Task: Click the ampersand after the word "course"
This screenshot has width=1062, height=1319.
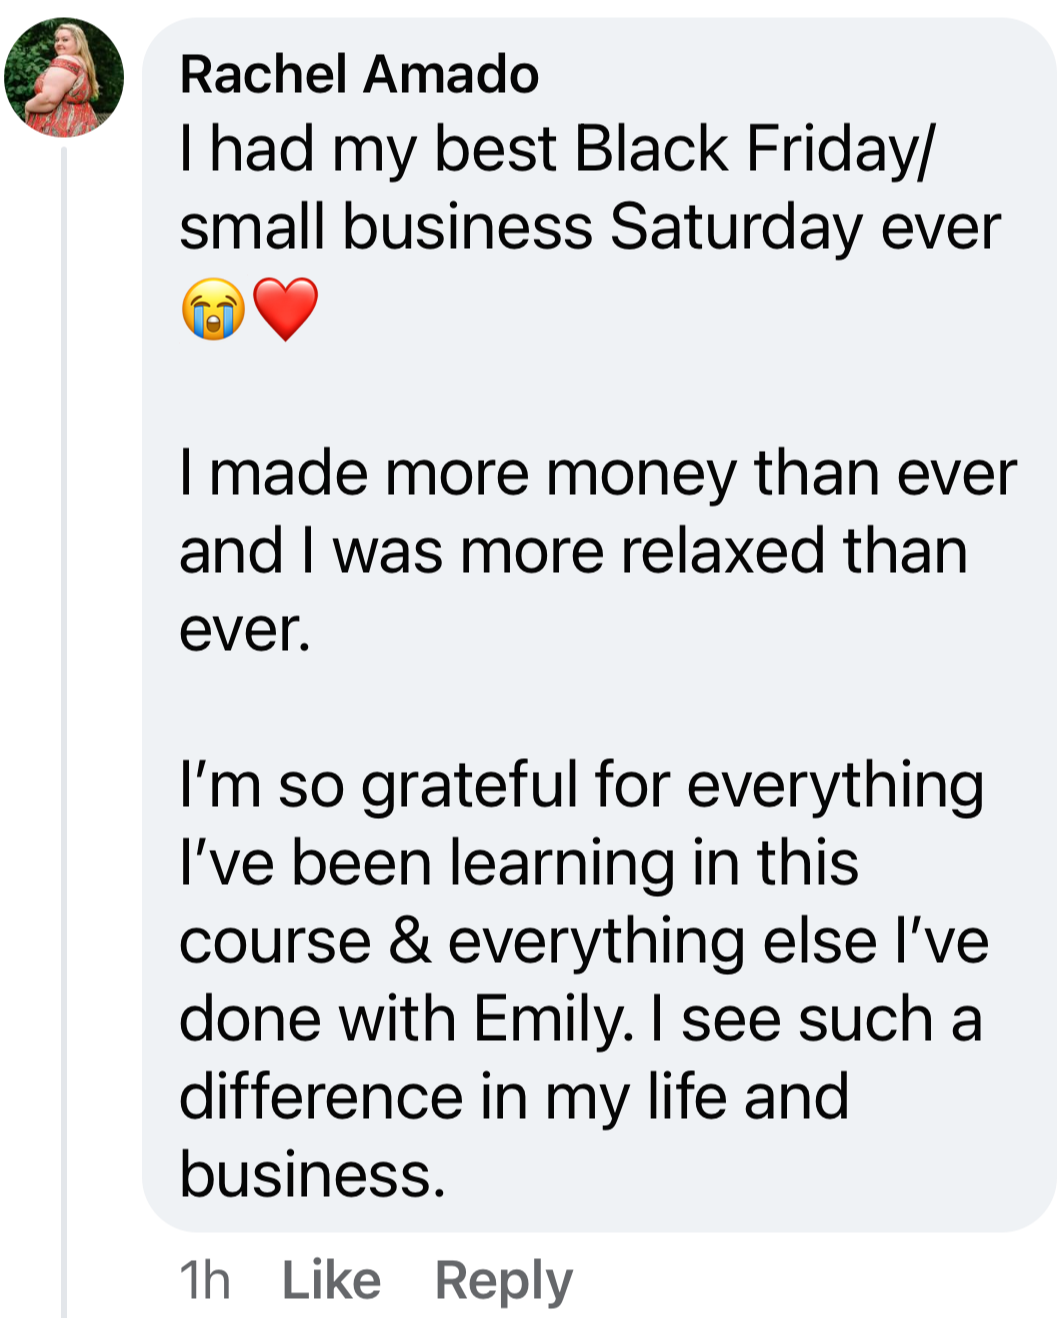Action: pos(409,941)
